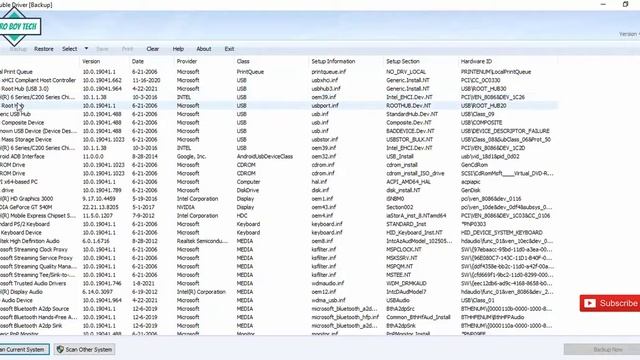Click the Select toolbar button
The image size is (640, 360).
tap(69, 49)
